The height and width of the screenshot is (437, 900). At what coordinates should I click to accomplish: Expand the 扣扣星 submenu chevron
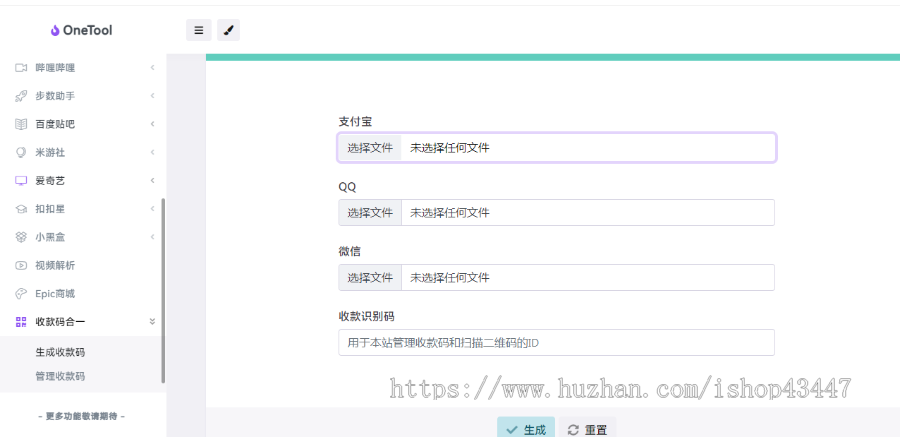point(152,208)
